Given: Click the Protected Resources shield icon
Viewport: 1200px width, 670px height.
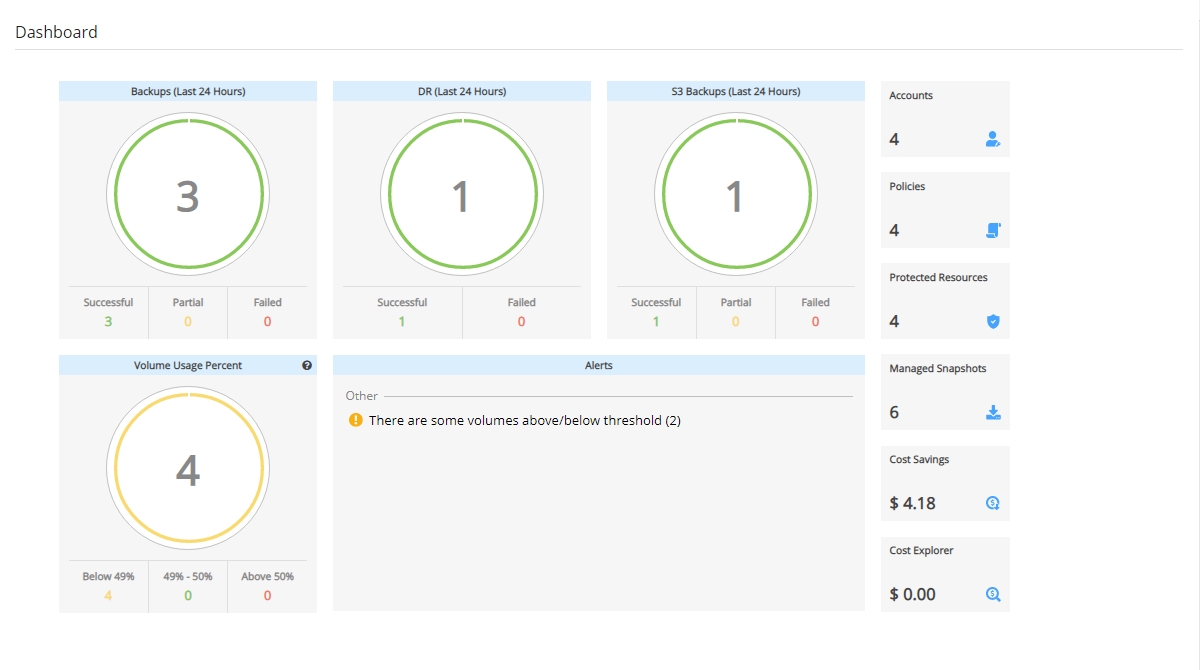Looking at the screenshot, I should tap(993, 322).
